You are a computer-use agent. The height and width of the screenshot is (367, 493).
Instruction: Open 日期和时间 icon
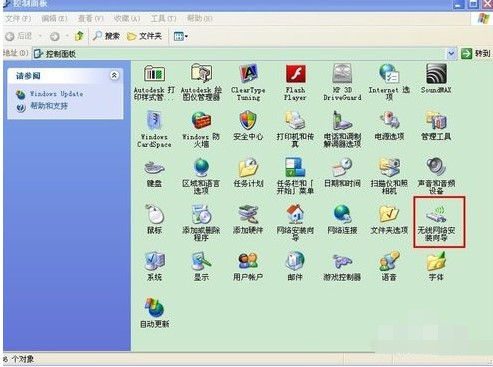pos(342,167)
